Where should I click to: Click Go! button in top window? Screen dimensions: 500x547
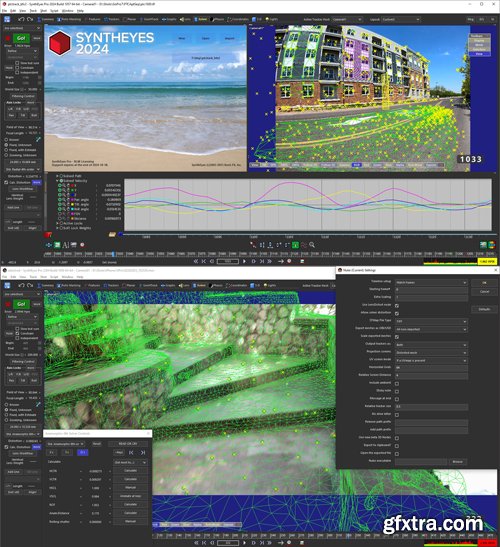pyautogui.click(x=21, y=38)
